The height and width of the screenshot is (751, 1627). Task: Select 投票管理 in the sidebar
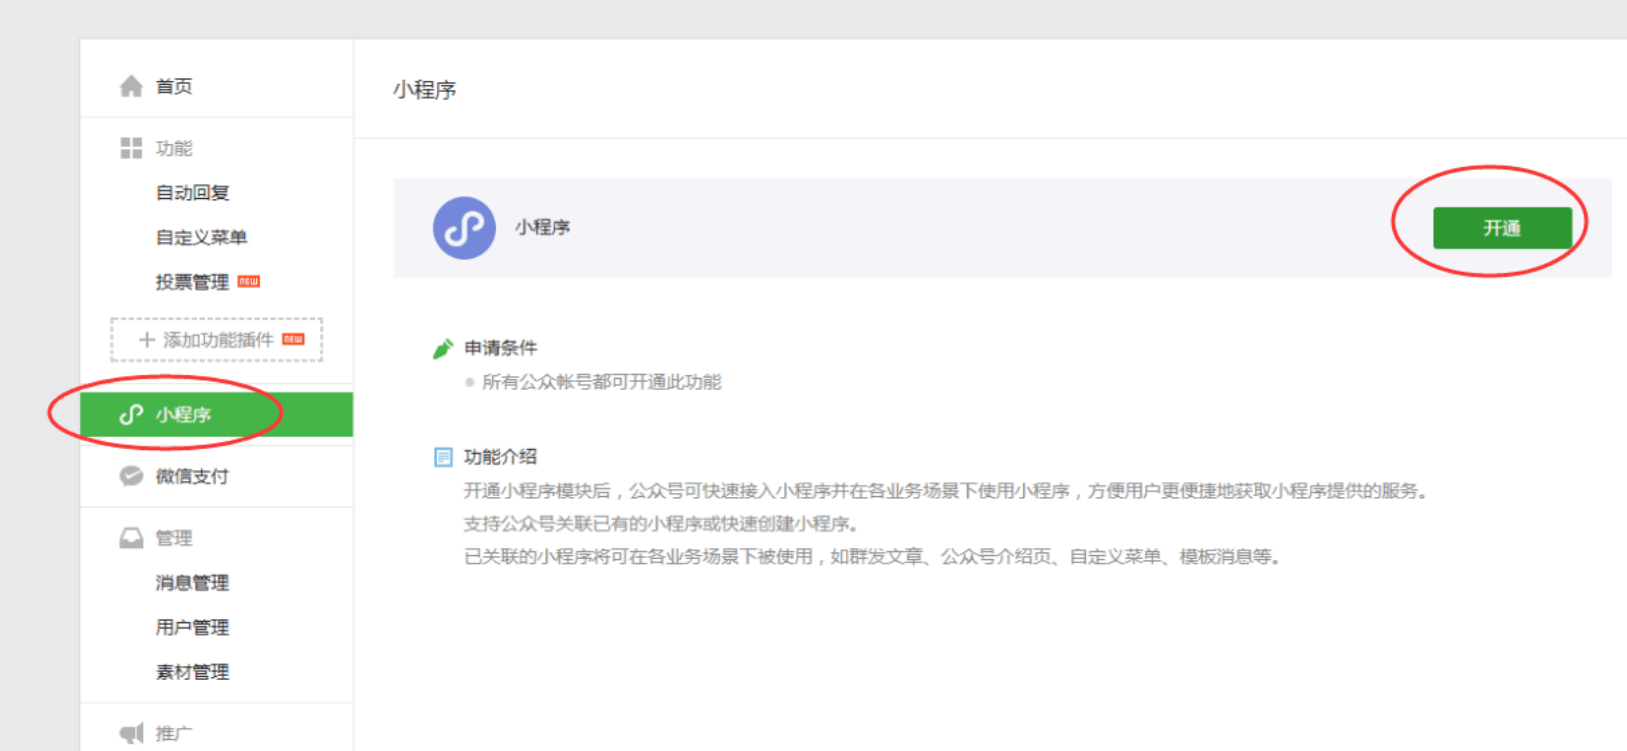(192, 282)
